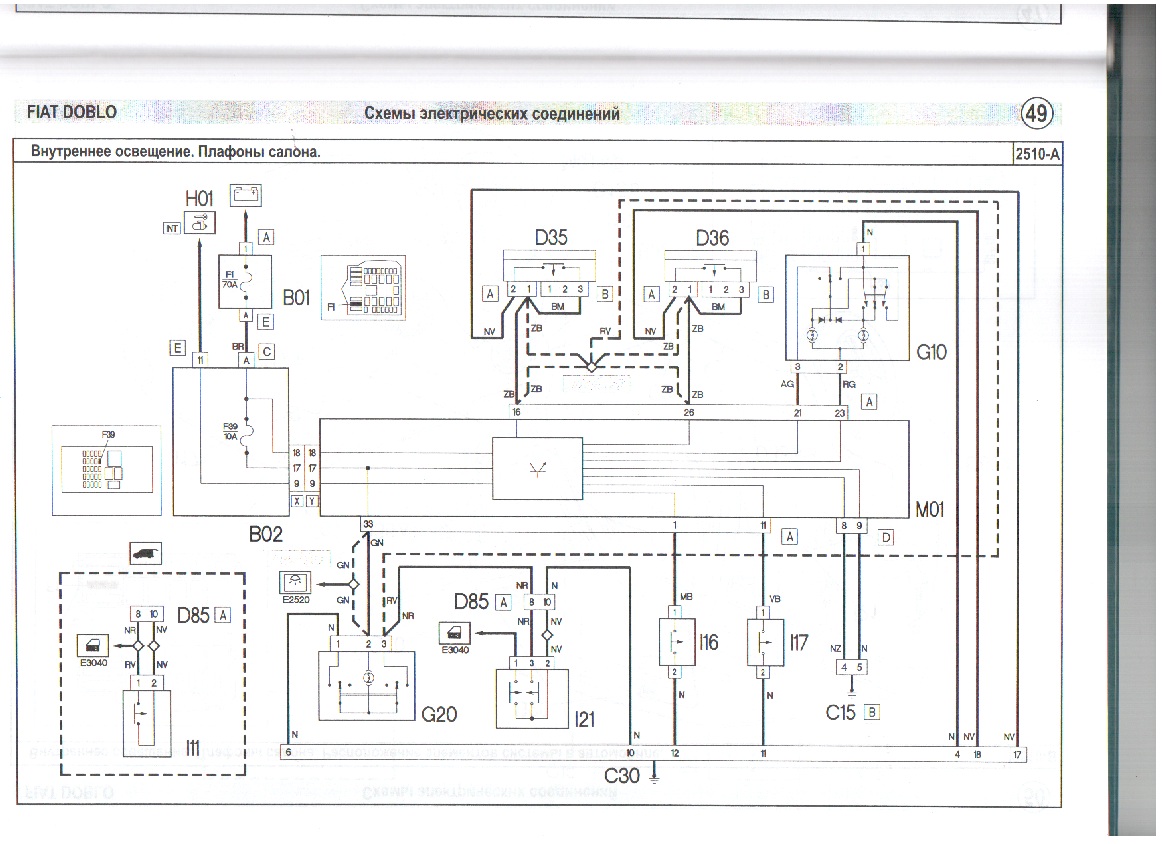Image resolution: width=1162 pixels, height=844 pixels.
Task: Click the ignition key icon below H01
Action: coord(199,226)
